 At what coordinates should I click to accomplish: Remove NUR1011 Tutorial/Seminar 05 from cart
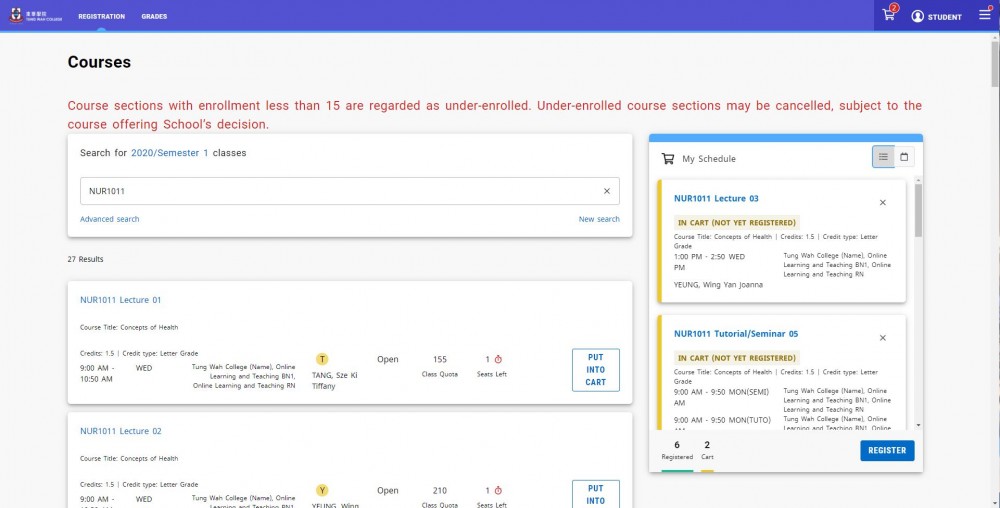(x=883, y=338)
